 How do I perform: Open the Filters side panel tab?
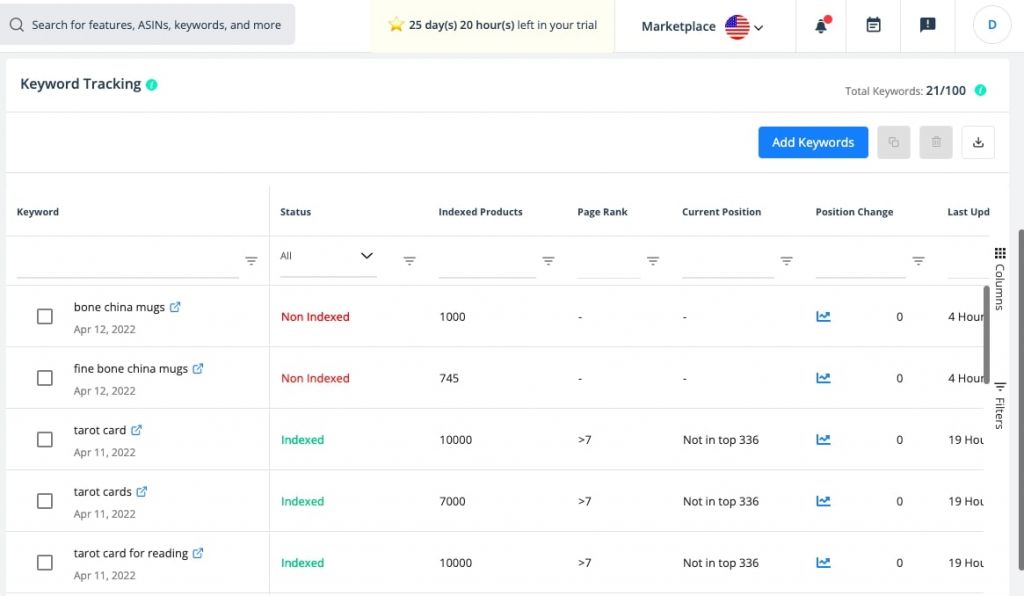point(1000,405)
